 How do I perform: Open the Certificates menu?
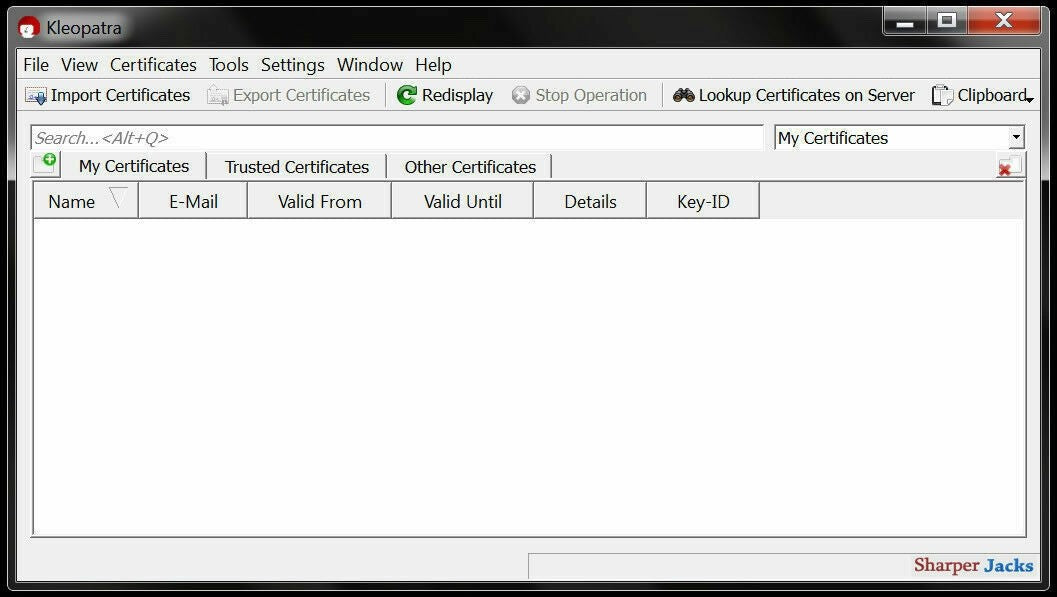(x=152, y=64)
